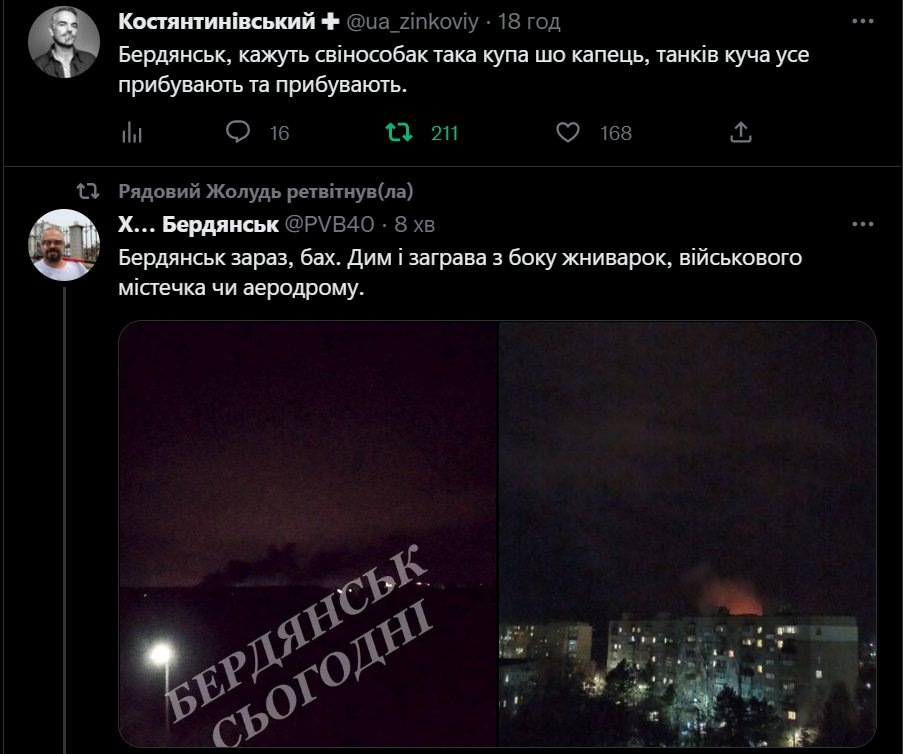Image resolution: width=903 pixels, height=754 pixels.
Task: Click the 211 retweet count
Action: [x=444, y=133]
